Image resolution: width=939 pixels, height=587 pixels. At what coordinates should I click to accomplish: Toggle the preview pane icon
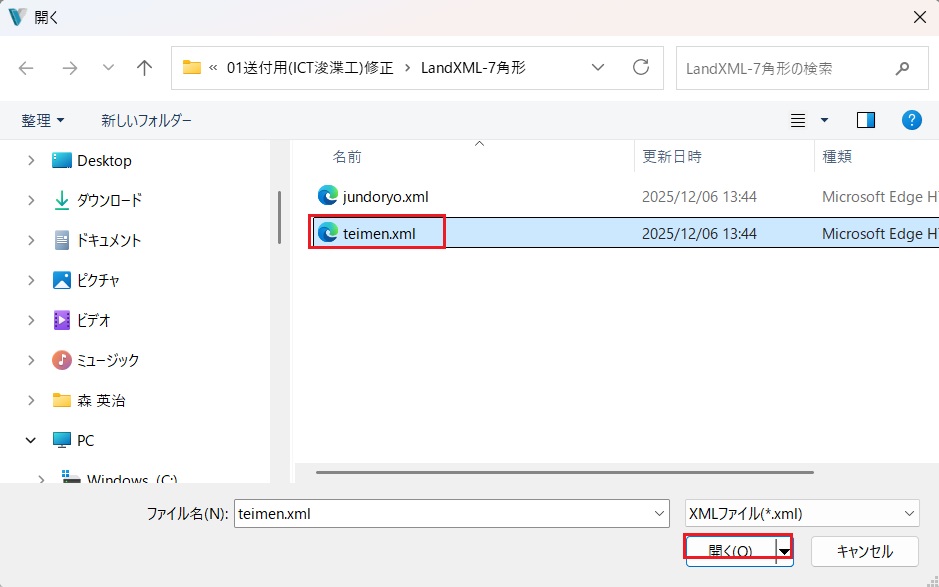click(x=865, y=119)
